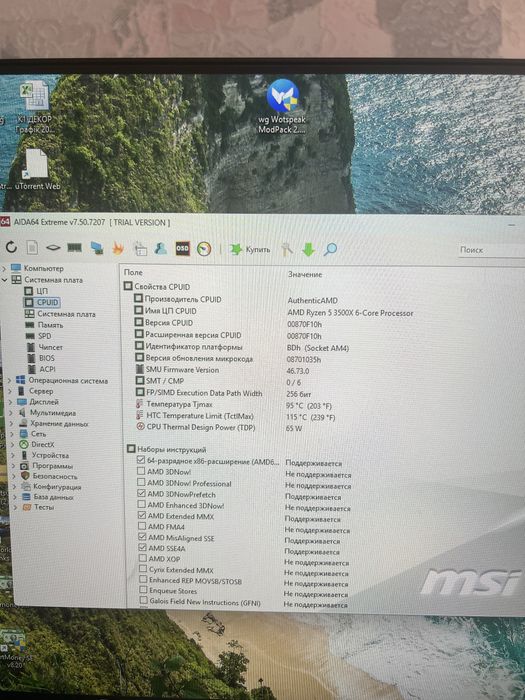Viewport: 525px width, 700px height.
Task: Open the sensor gauge toolbar icon
Action: tap(204, 249)
